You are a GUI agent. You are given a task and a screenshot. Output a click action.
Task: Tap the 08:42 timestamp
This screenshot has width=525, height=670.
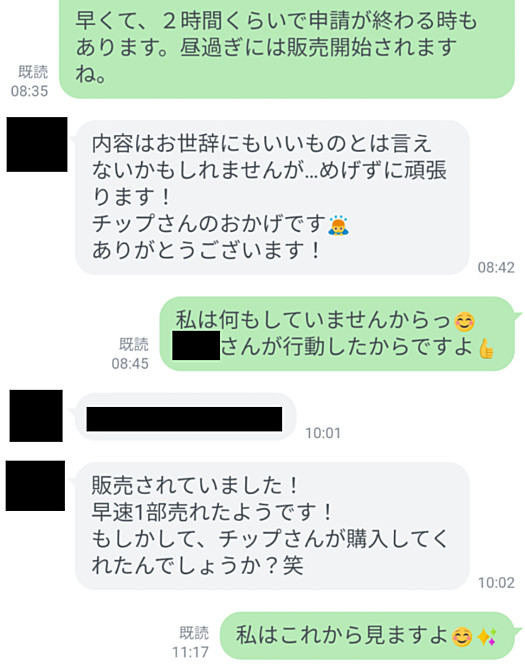point(496,267)
